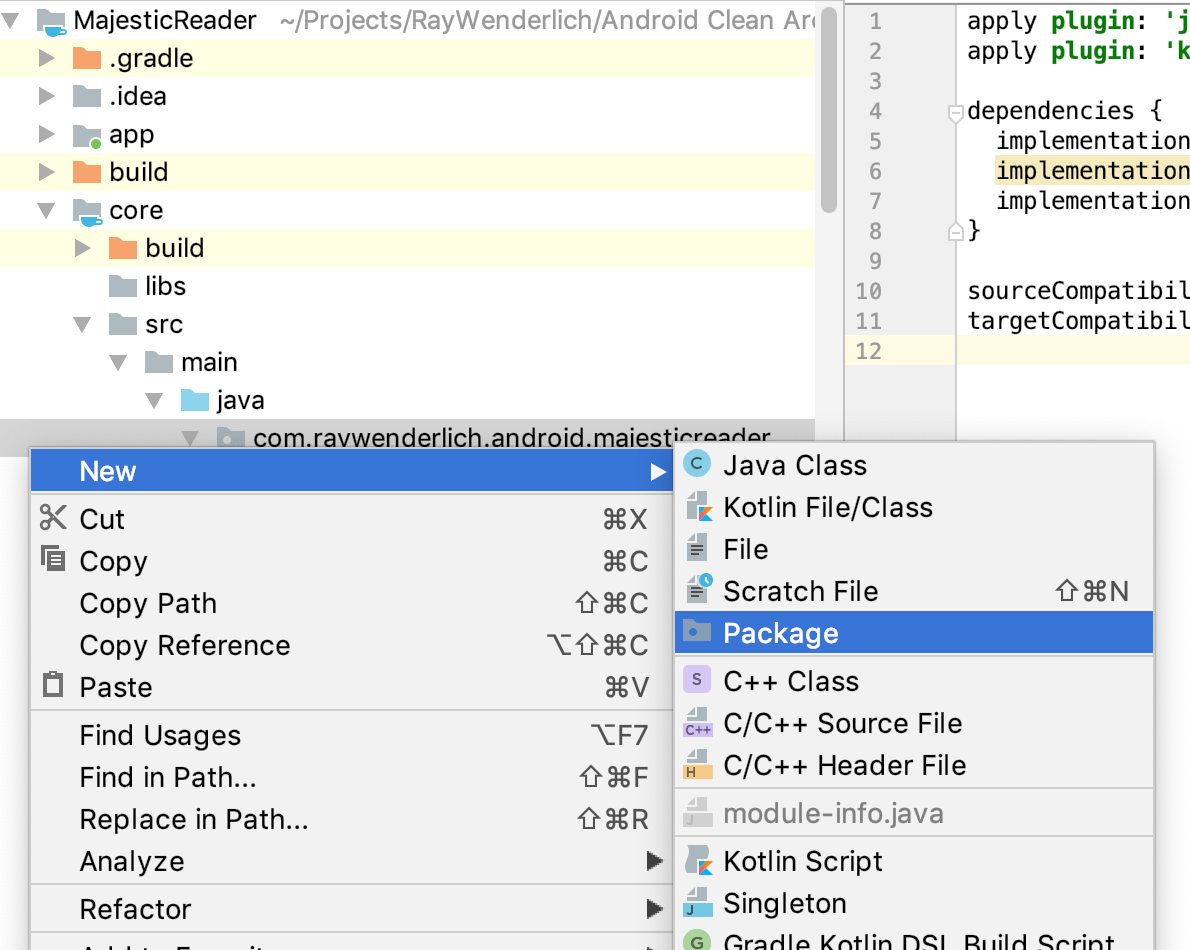
Task: Open the New submenu
Action: (x=351, y=470)
